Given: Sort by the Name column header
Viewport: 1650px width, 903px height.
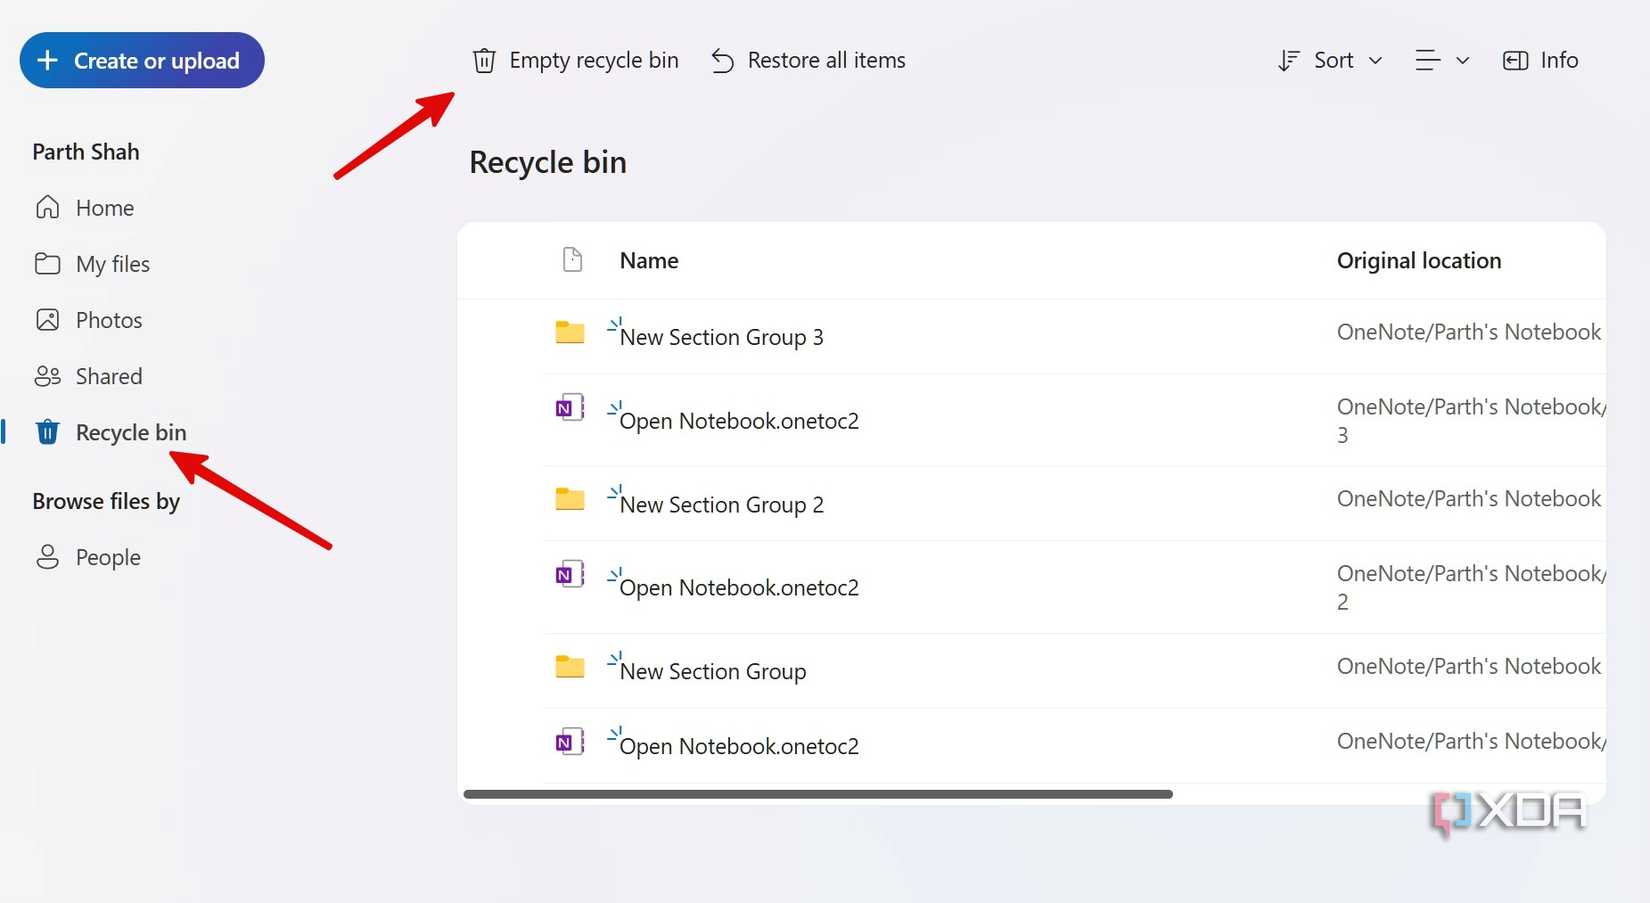Looking at the screenshot, I should pyautogui.click(x=648, y=260).
